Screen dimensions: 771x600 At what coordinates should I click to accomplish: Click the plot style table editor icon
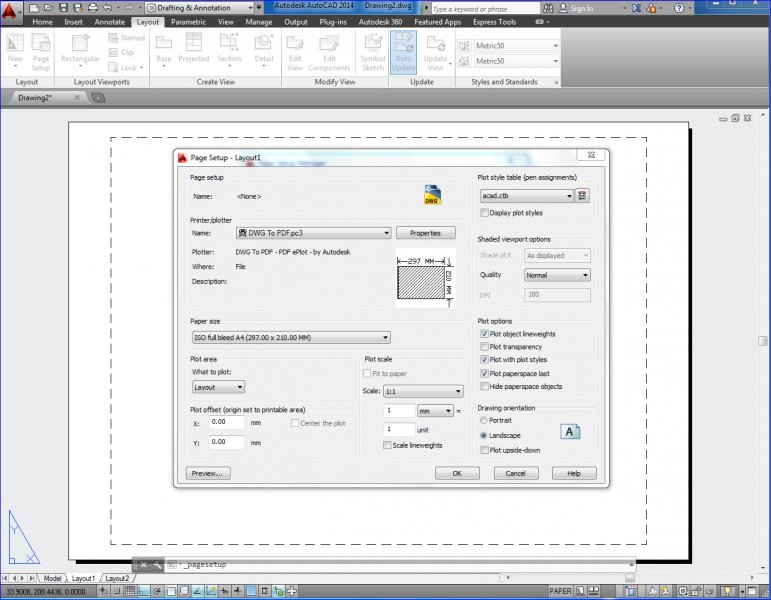[582, 196]
